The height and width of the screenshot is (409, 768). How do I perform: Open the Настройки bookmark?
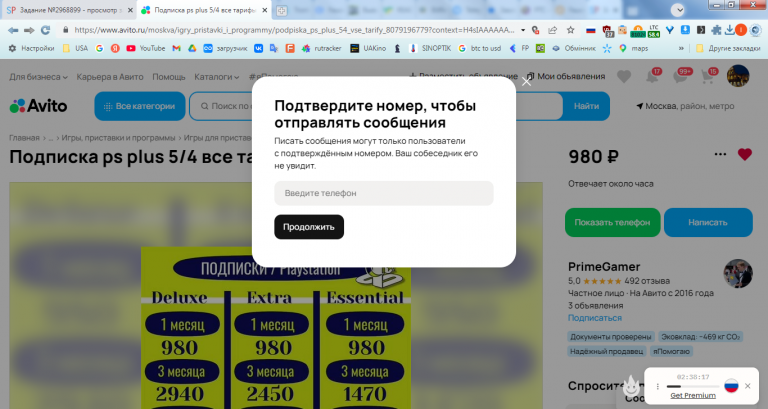tap(31, 48)
